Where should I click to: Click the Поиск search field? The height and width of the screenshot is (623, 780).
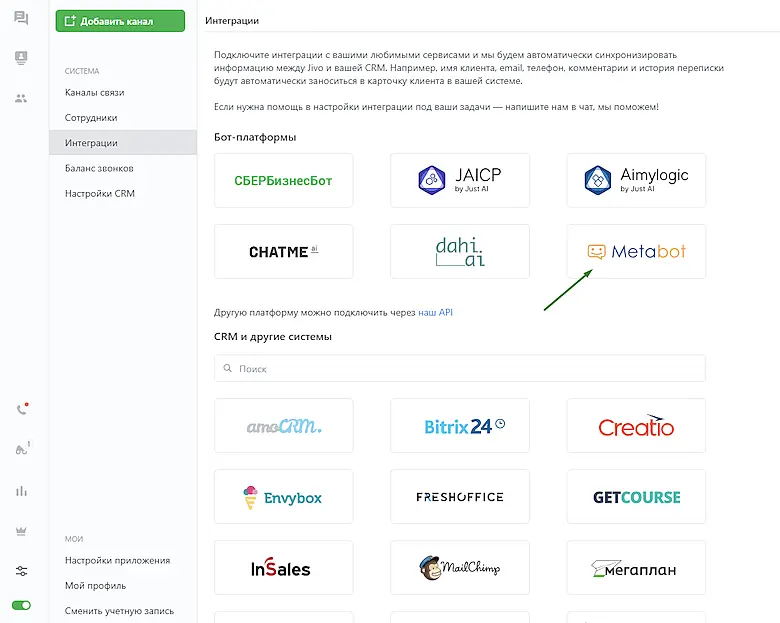[460, 369]
